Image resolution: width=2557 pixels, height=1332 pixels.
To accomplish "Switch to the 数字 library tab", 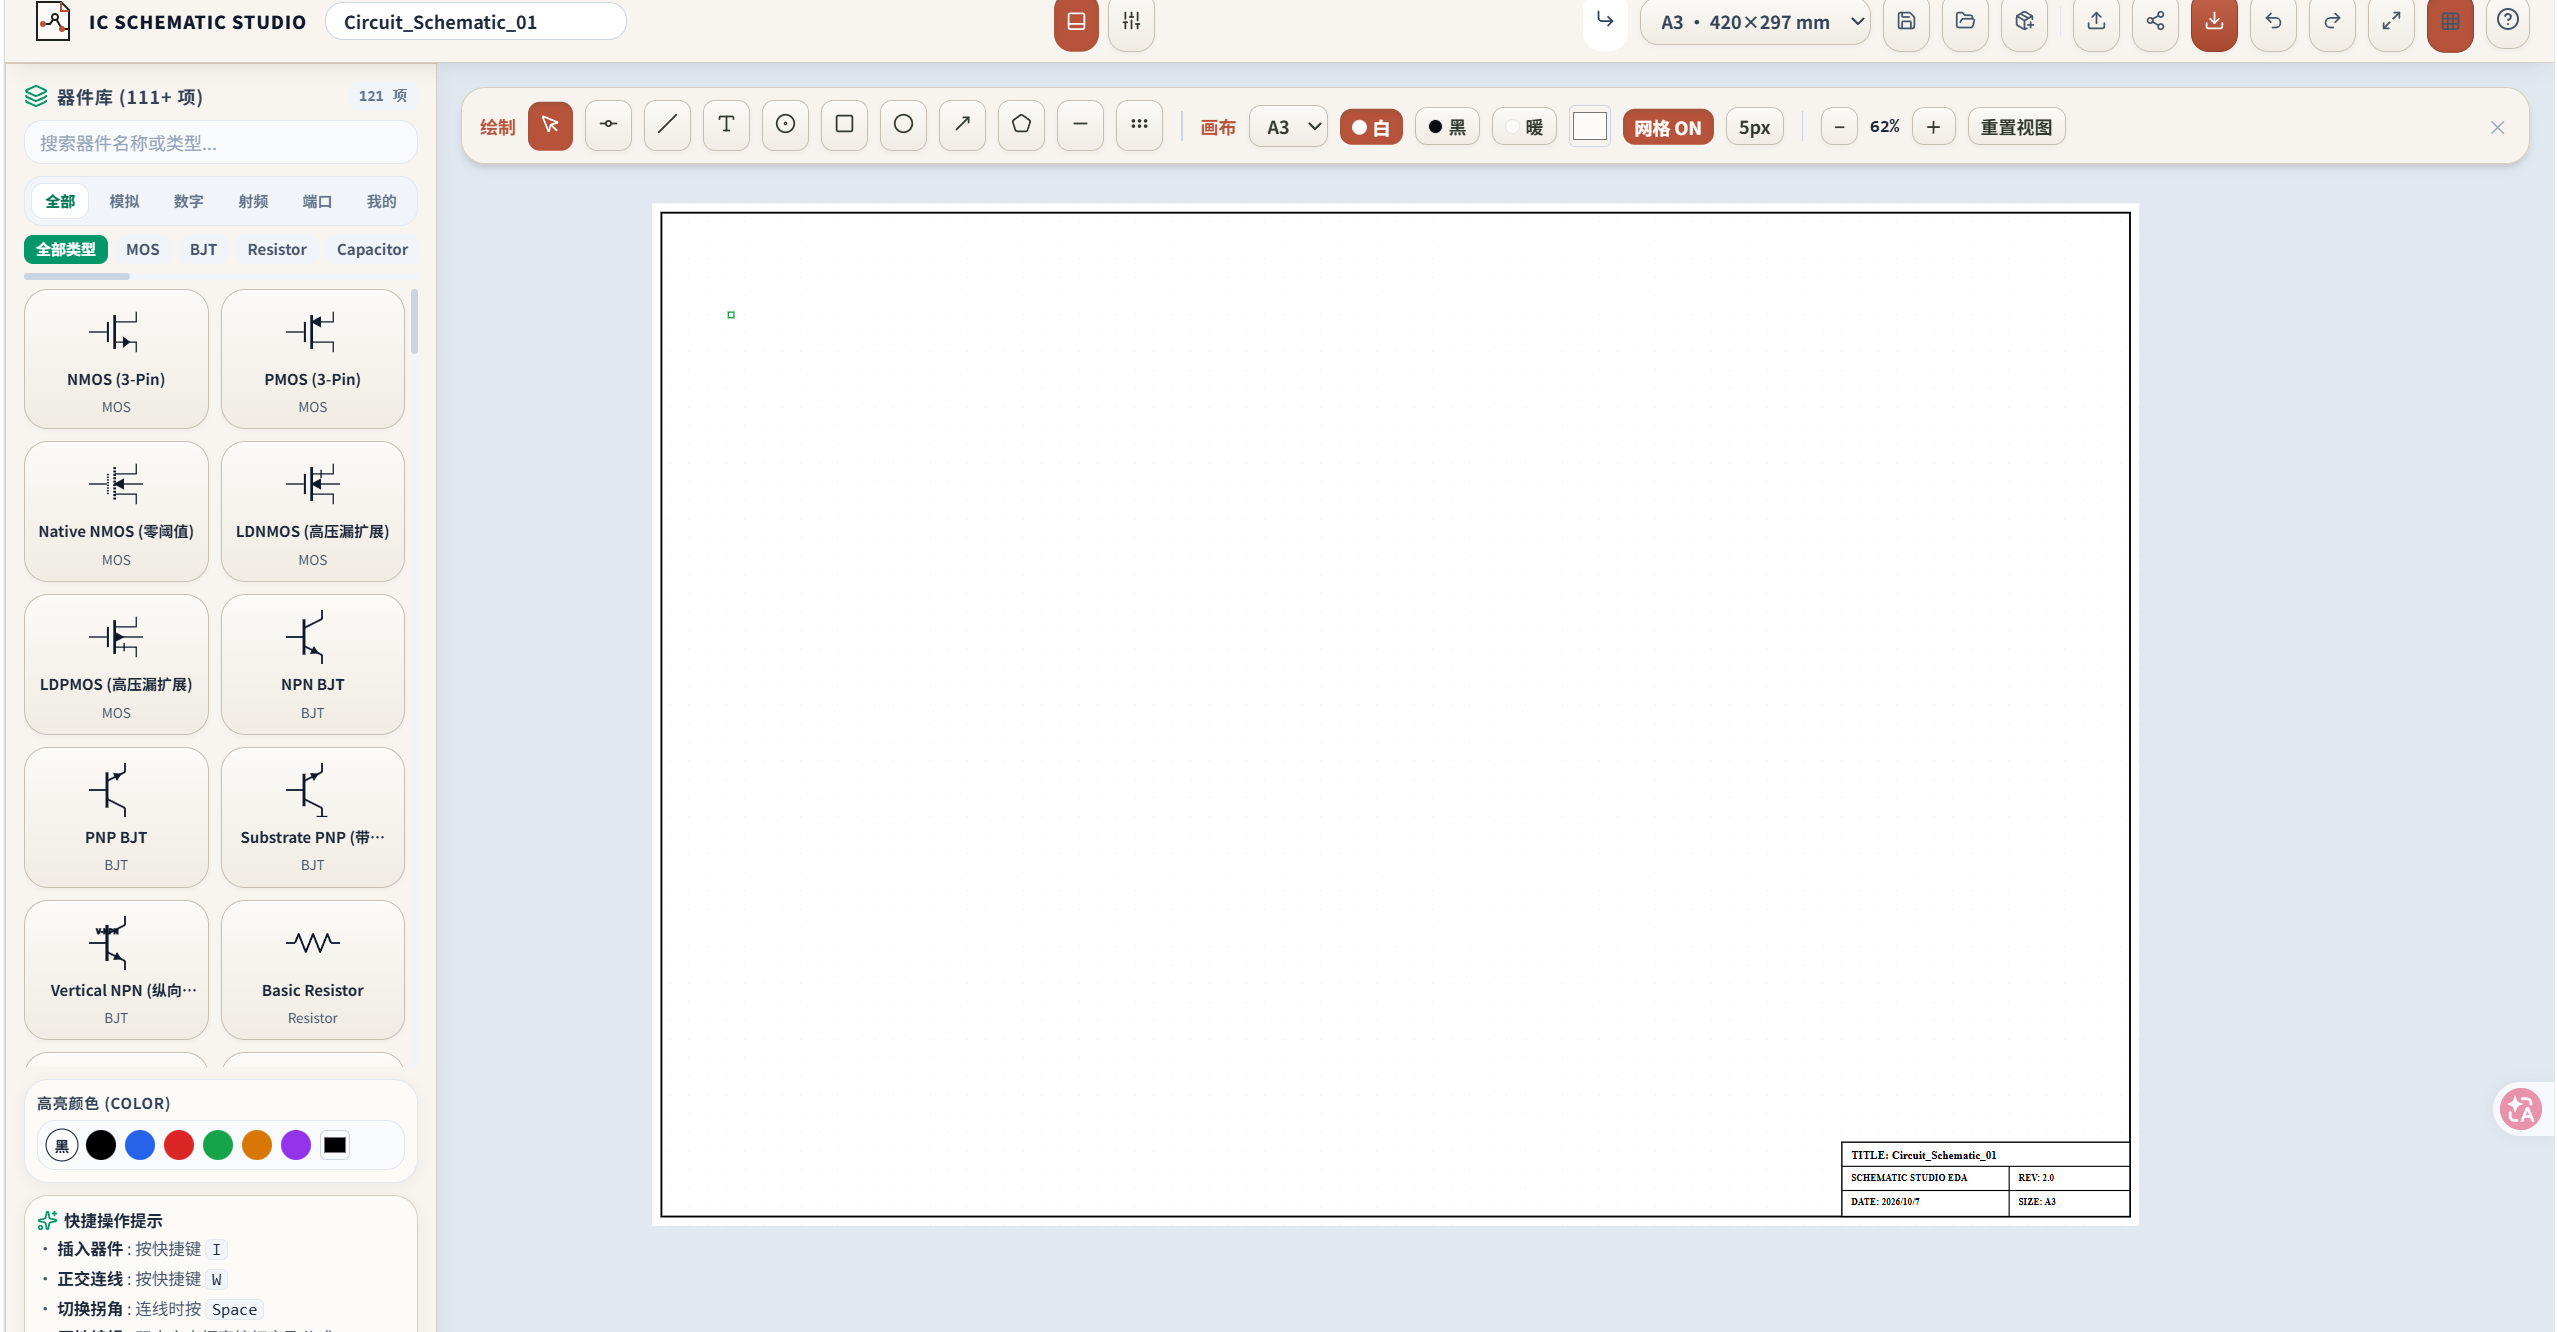I will coord(188,201).
